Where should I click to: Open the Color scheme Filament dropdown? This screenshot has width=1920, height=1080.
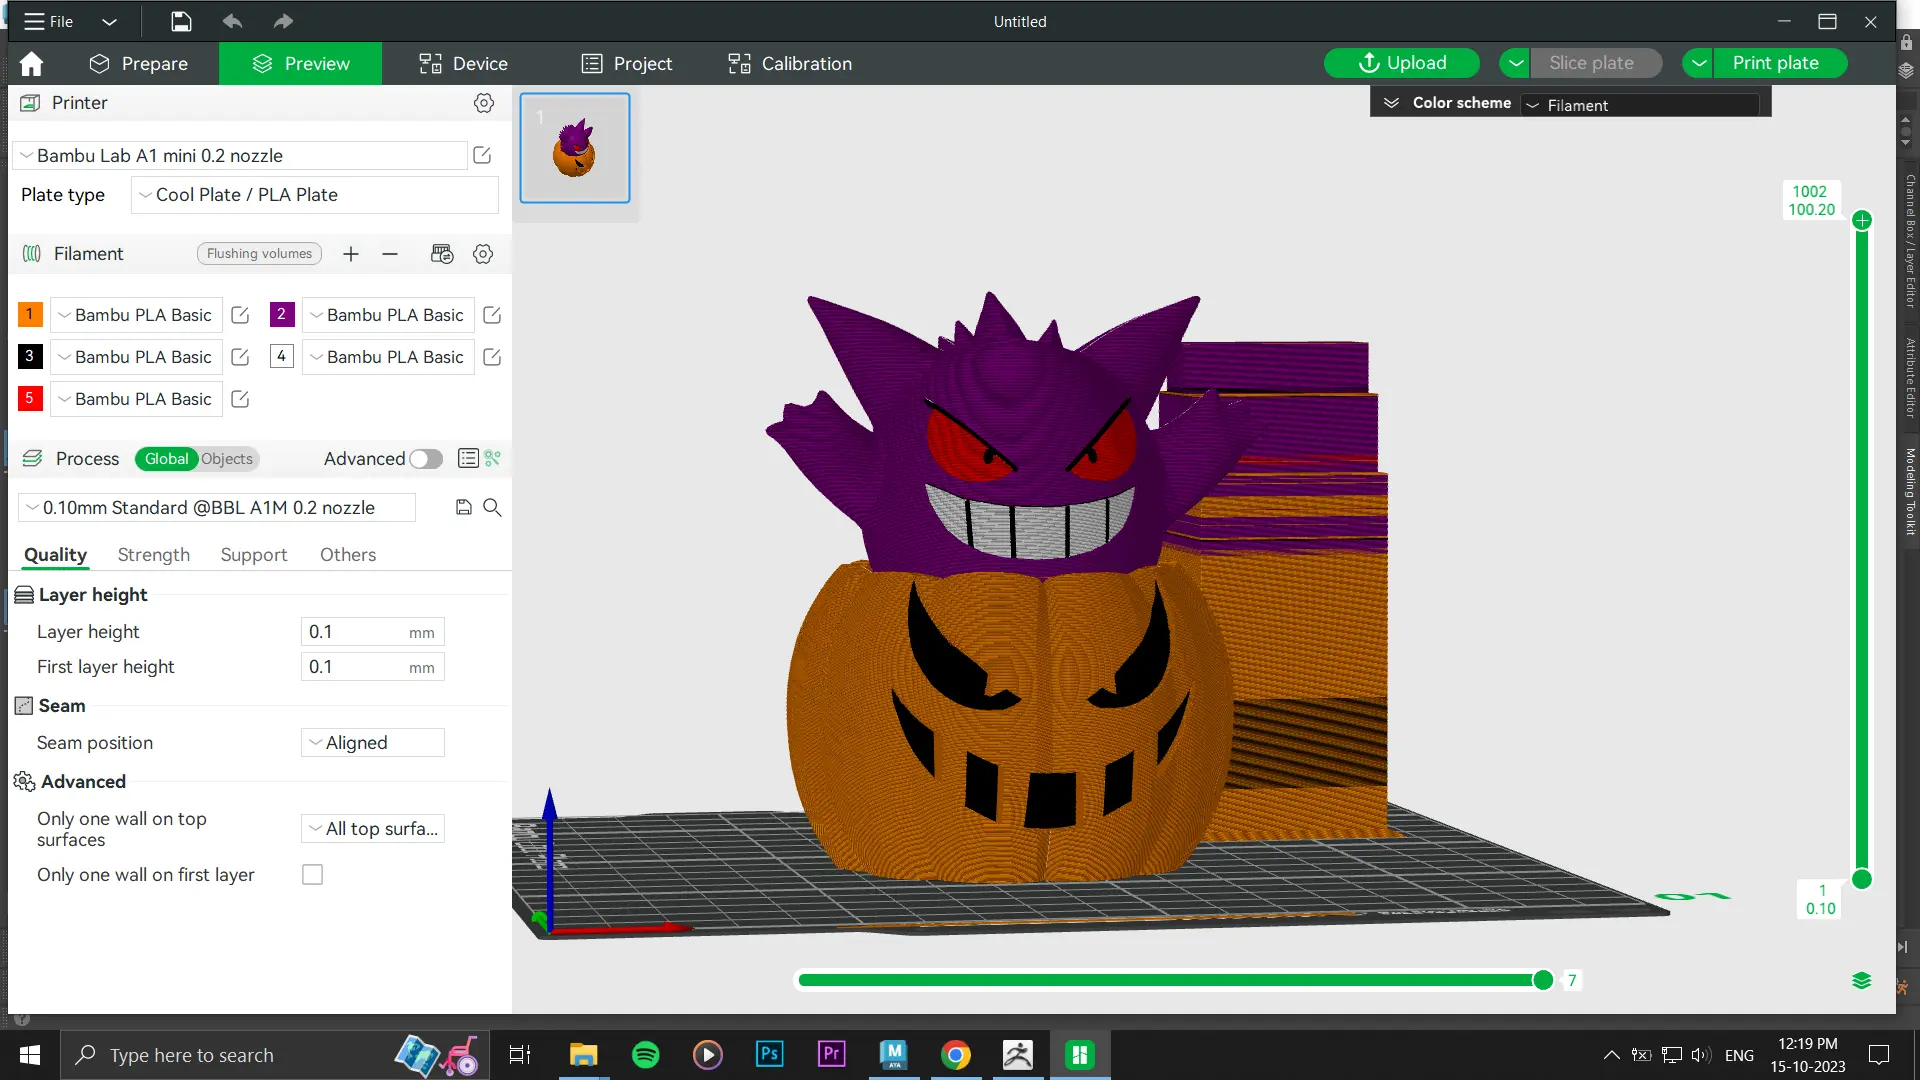point(1640,105)
